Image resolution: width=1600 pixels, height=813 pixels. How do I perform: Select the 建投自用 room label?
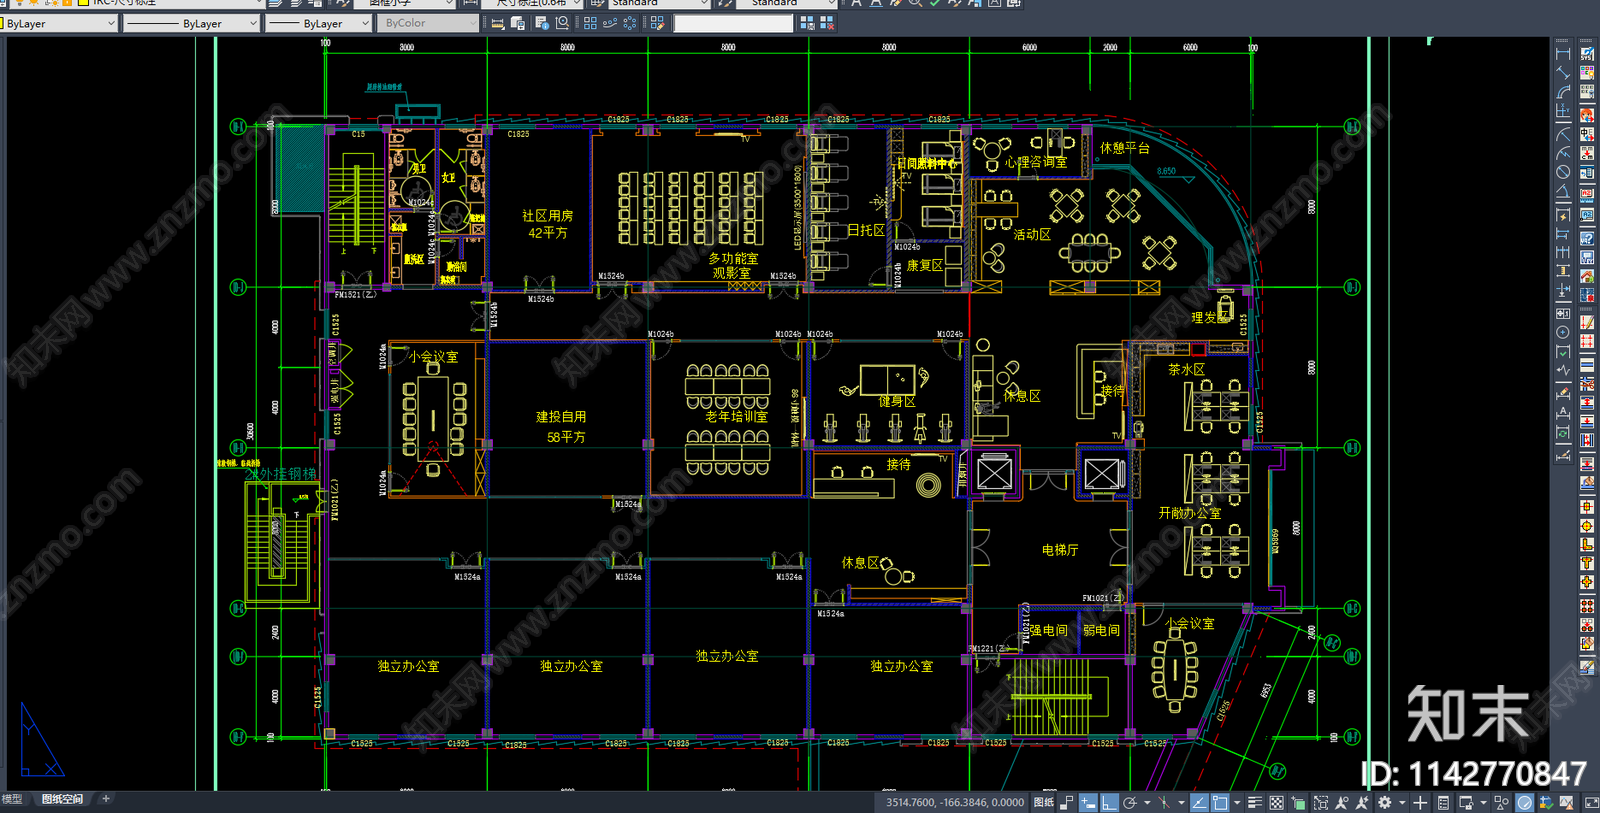(x=561, y=417)
